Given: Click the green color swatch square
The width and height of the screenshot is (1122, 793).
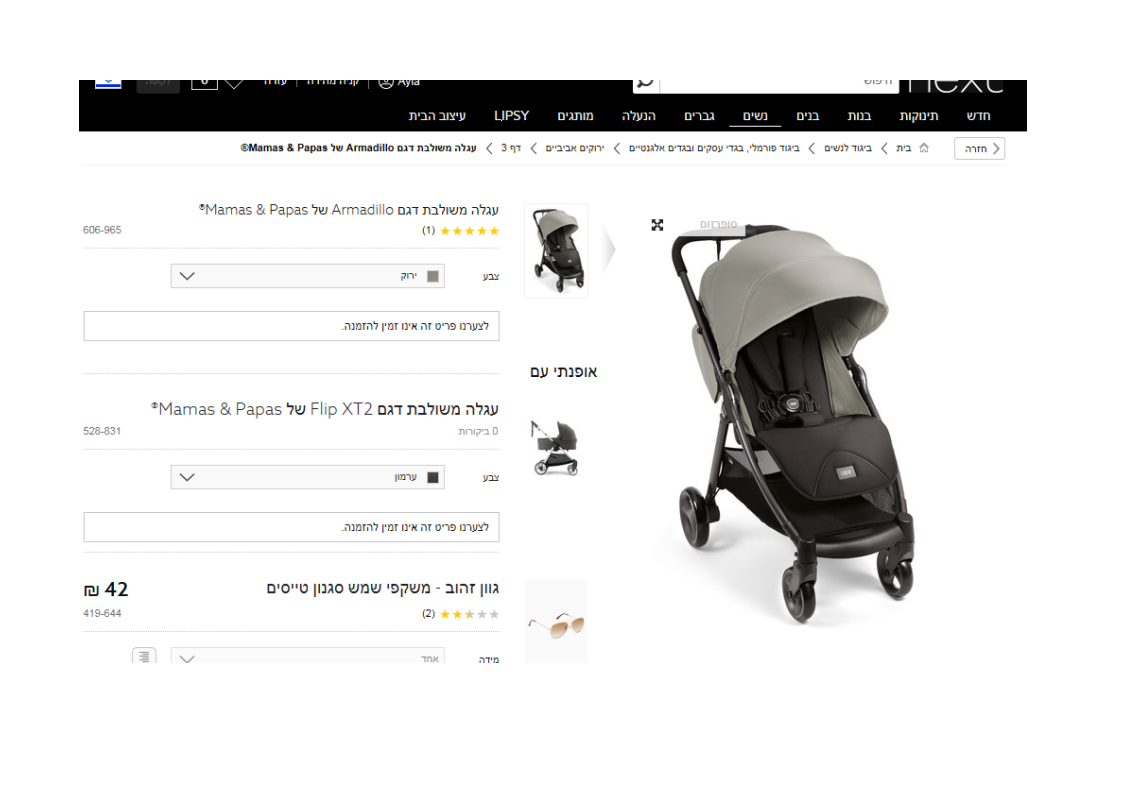Looking at the screenshot, I should pyautogui.click(x=433, y=276).
